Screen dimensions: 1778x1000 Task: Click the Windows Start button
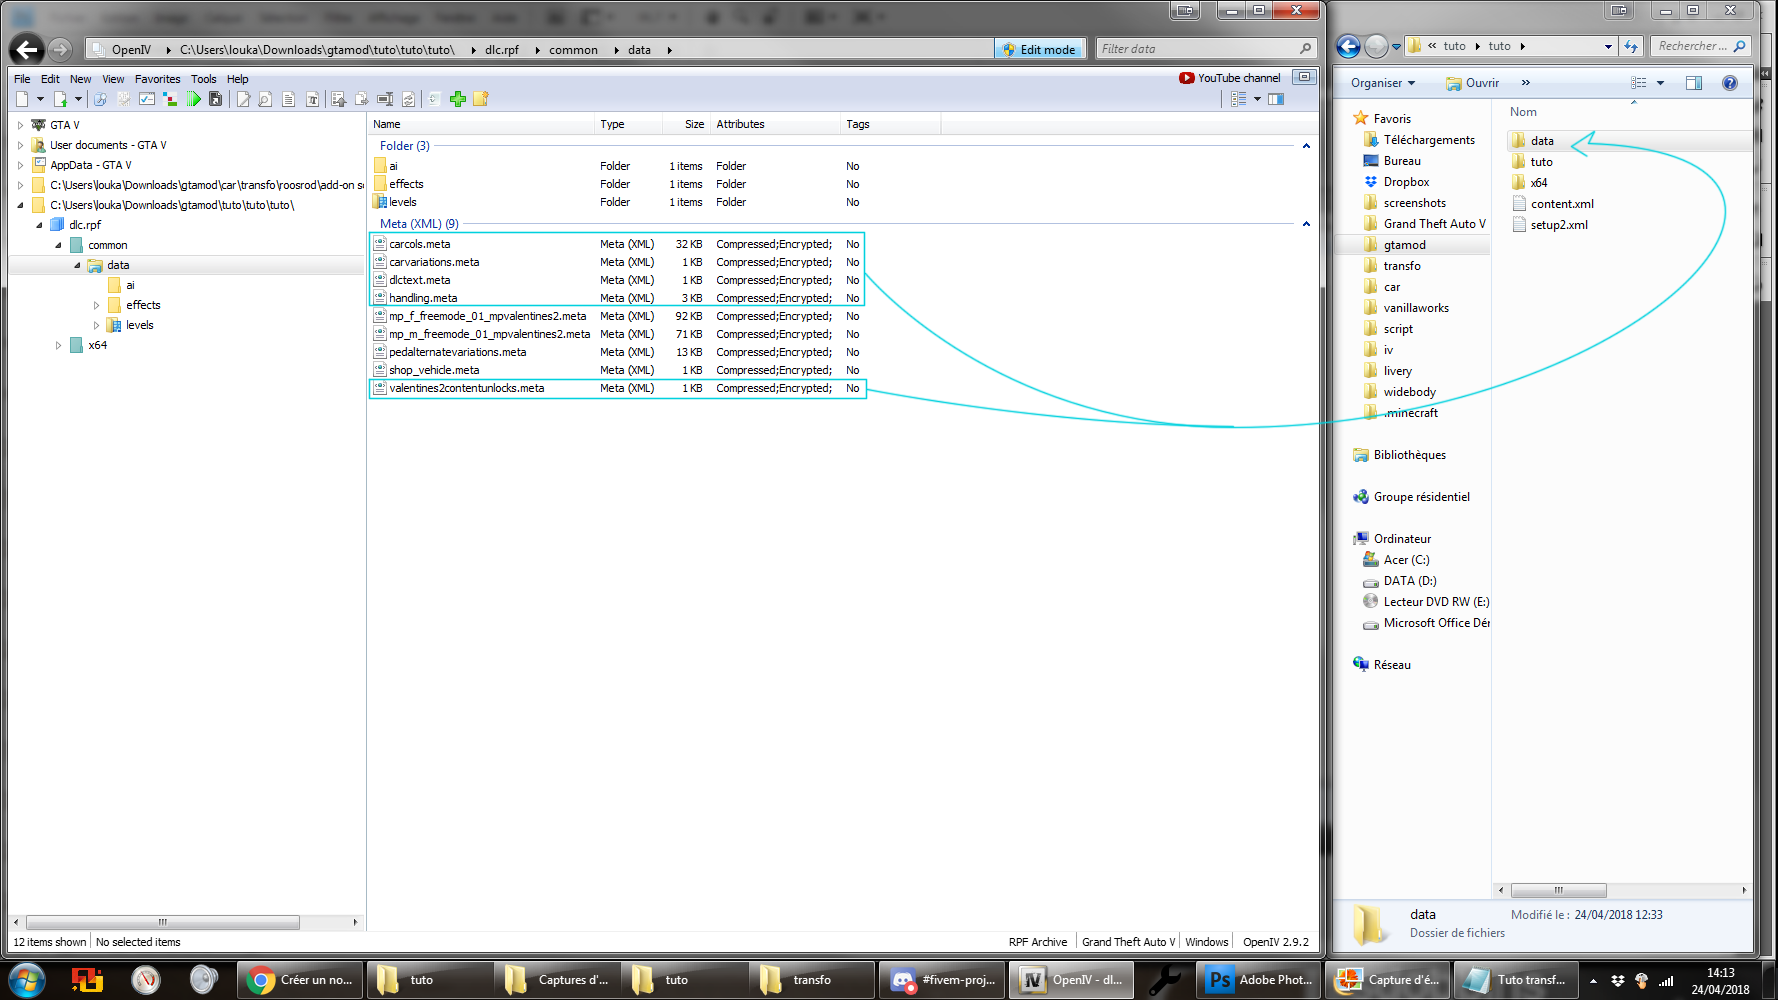pos(26,980)
